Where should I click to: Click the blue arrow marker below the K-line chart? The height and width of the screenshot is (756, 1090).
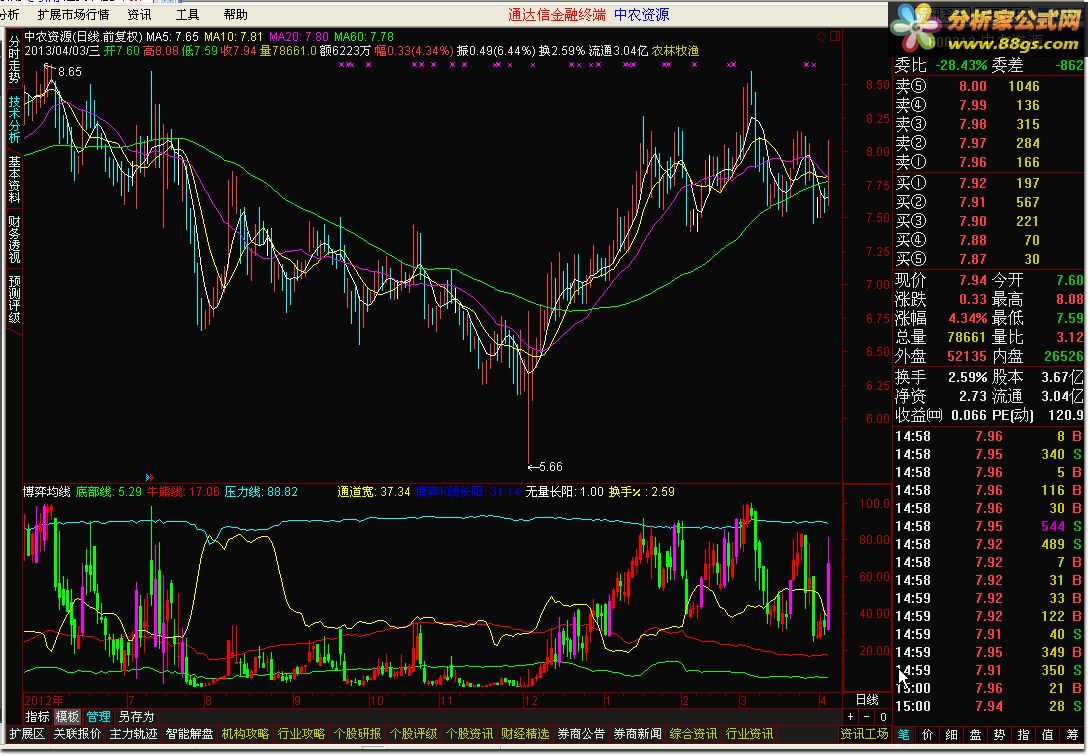pyautogui.click(x=149, y=477)
